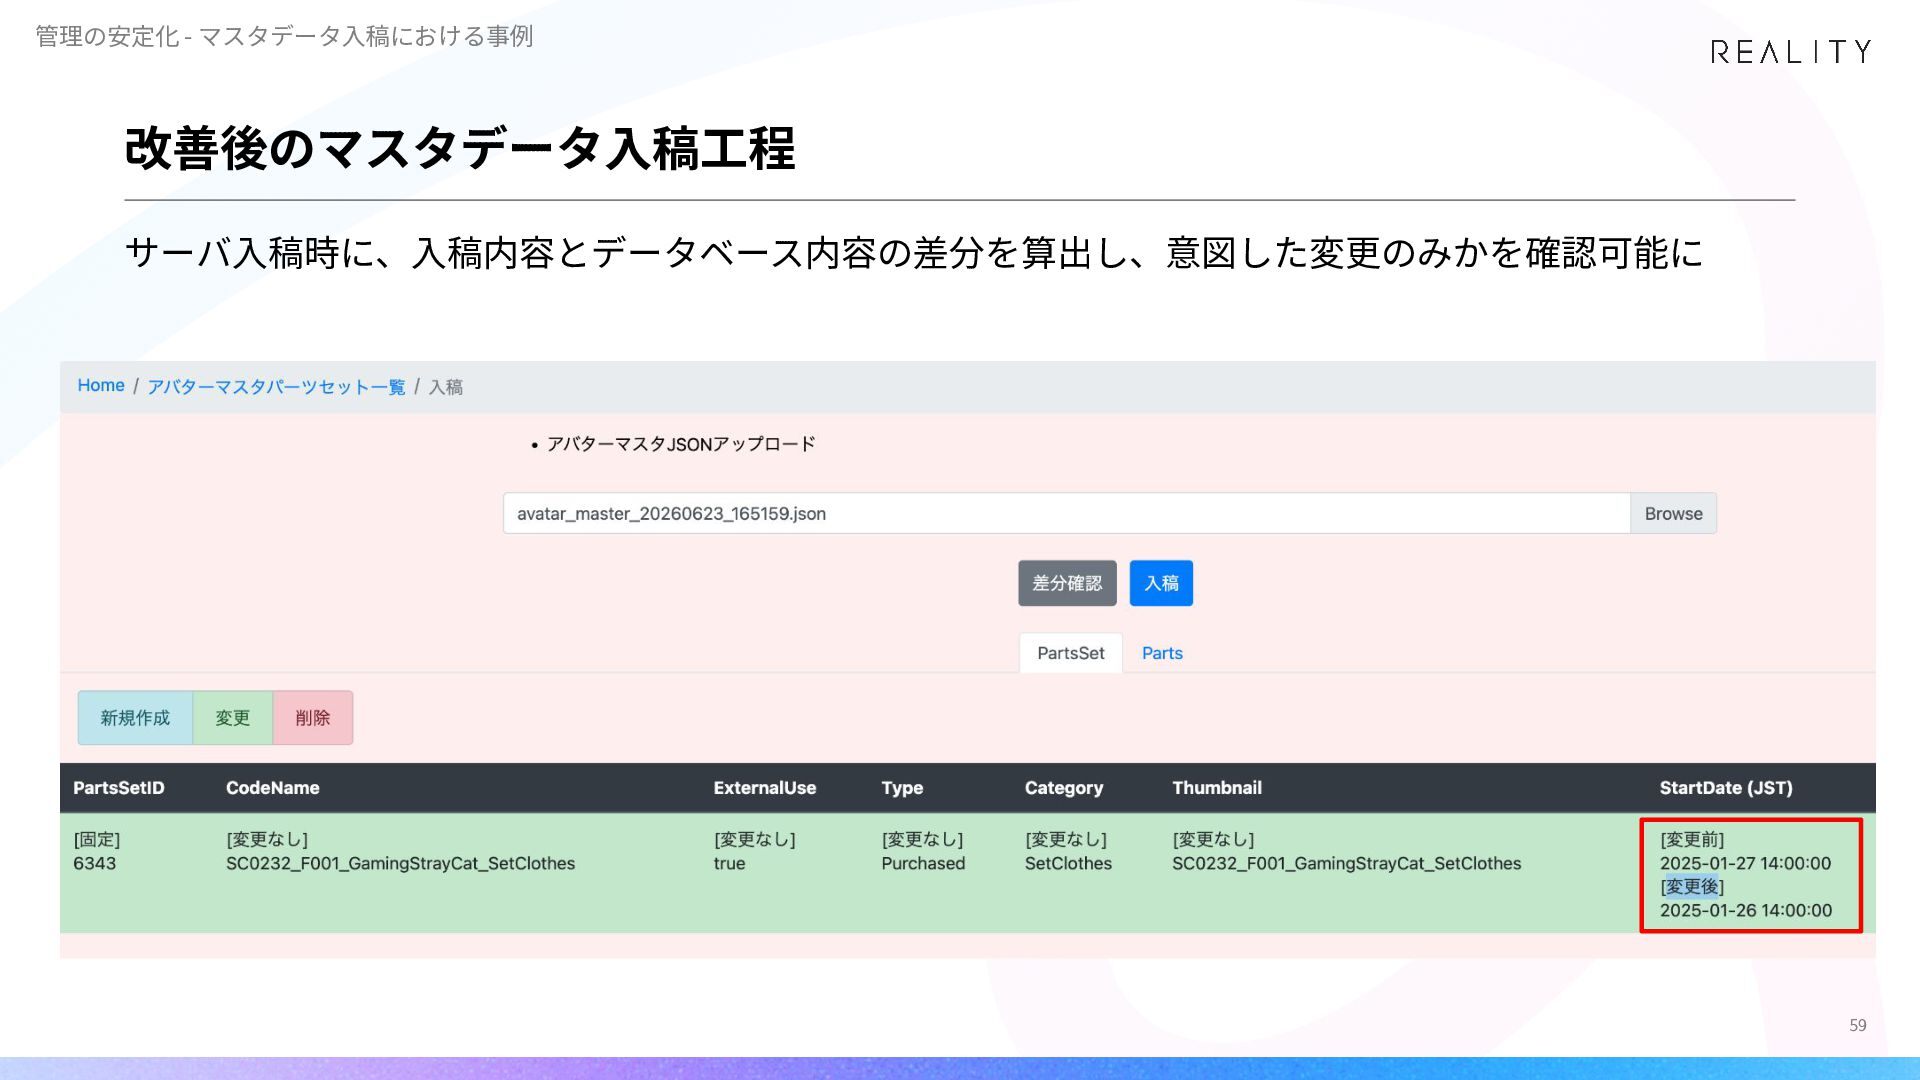Click the Thumbnail column header

click(1217, 788)
